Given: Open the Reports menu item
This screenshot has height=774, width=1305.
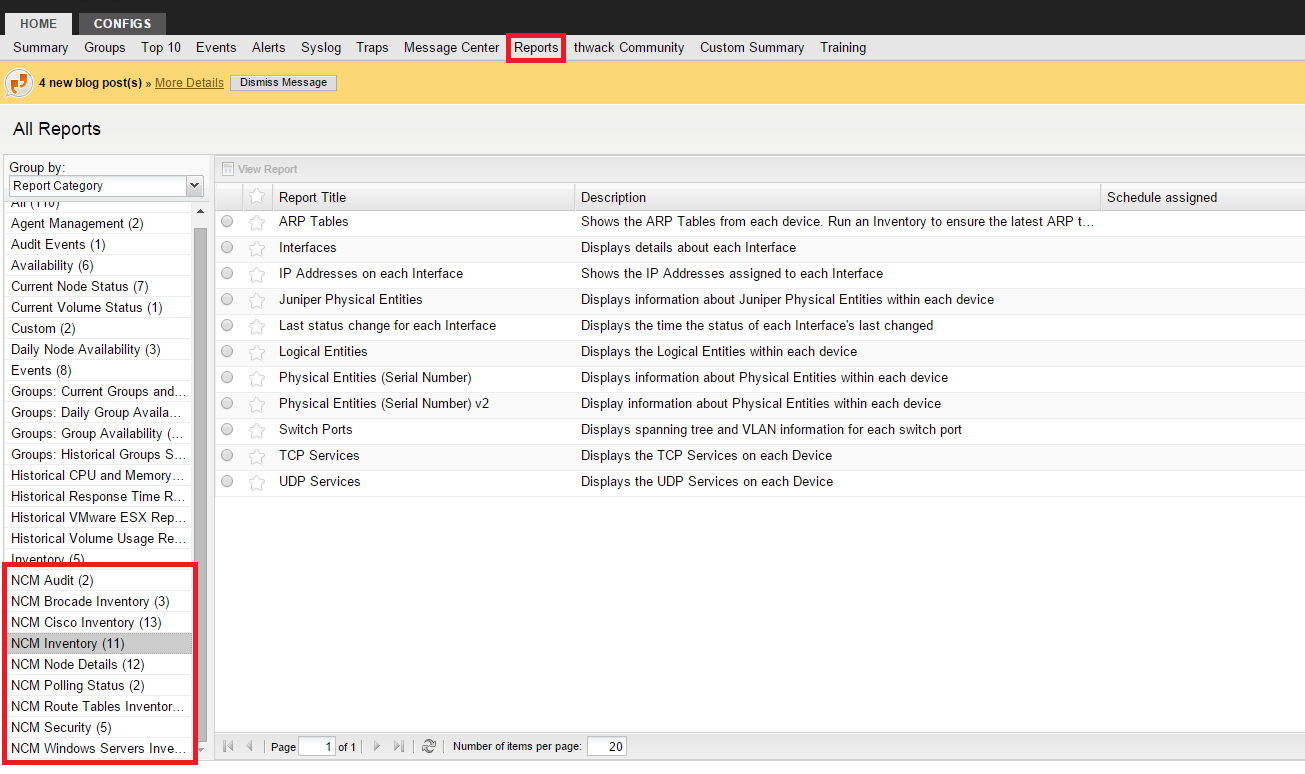Looking at the screenshot, I should (536, 48).
